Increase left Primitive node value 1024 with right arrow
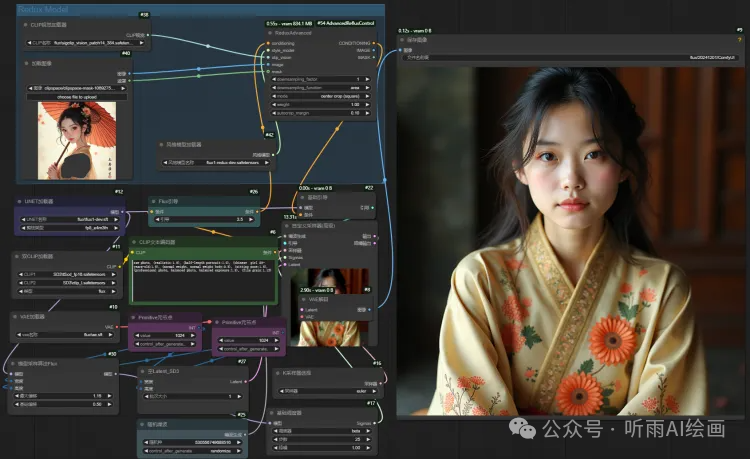Image resolution: width=750 pixels, height=459 pixels. click(193, 336)
